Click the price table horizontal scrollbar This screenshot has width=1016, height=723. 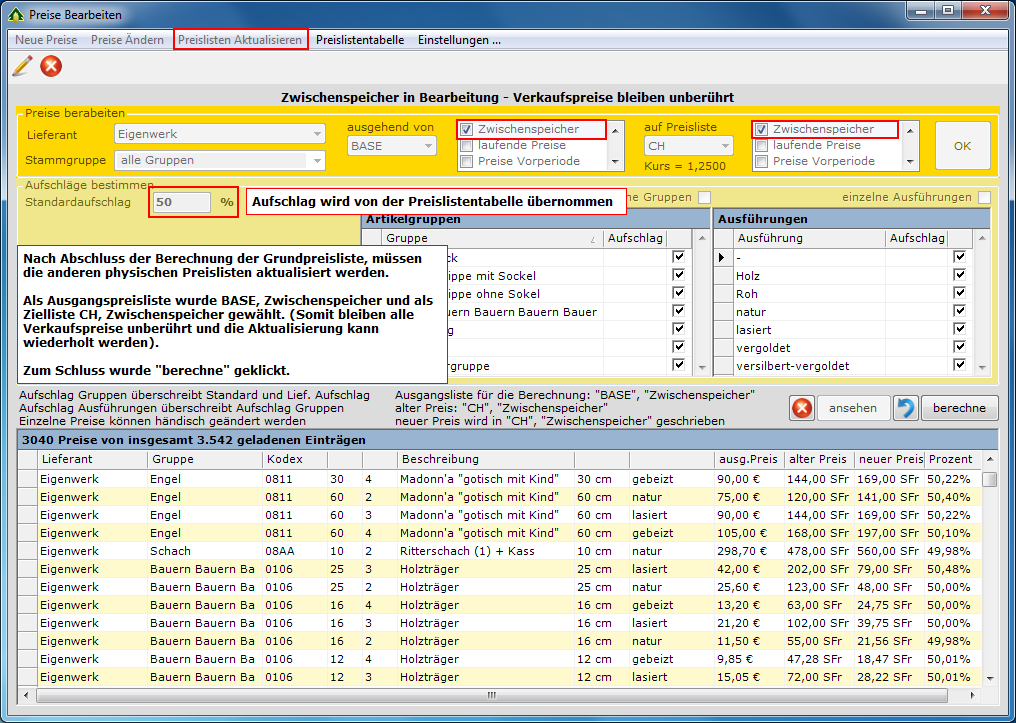(x=490, y=695)
